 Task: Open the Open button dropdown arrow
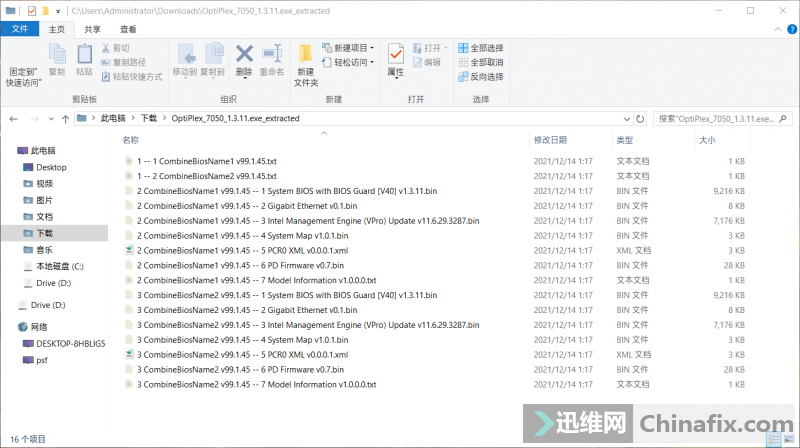[445, 48]
